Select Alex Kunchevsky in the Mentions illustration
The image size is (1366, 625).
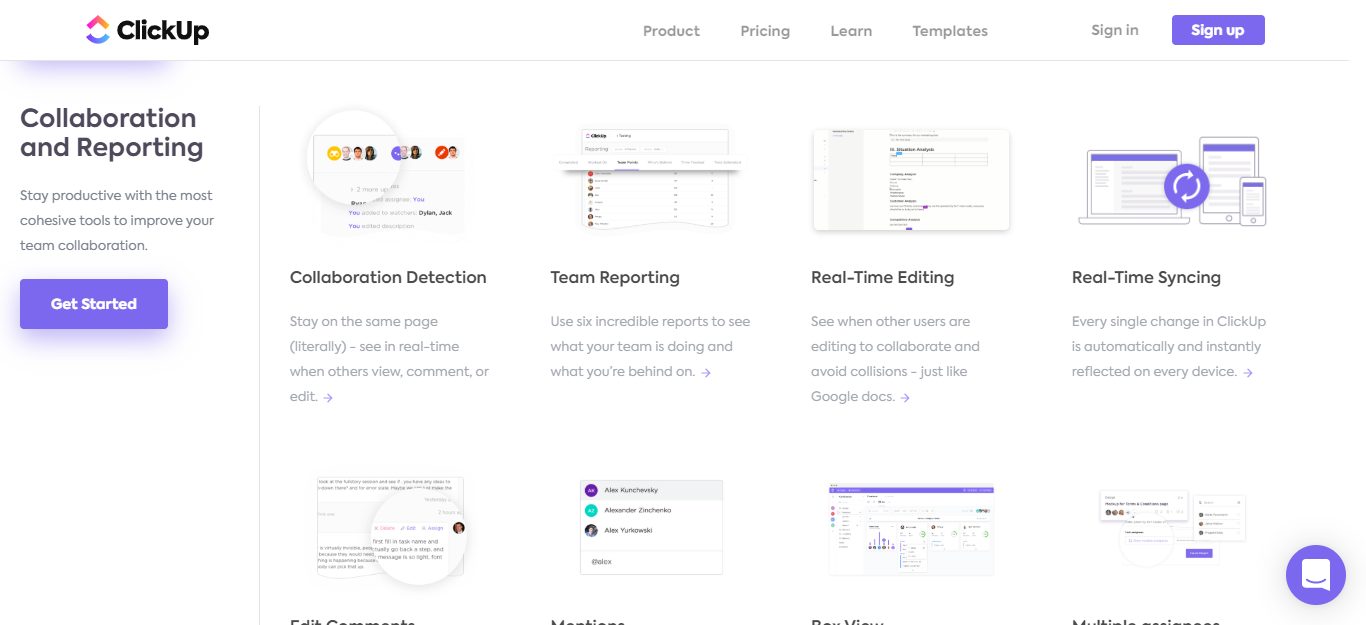[x=651, y=491]
